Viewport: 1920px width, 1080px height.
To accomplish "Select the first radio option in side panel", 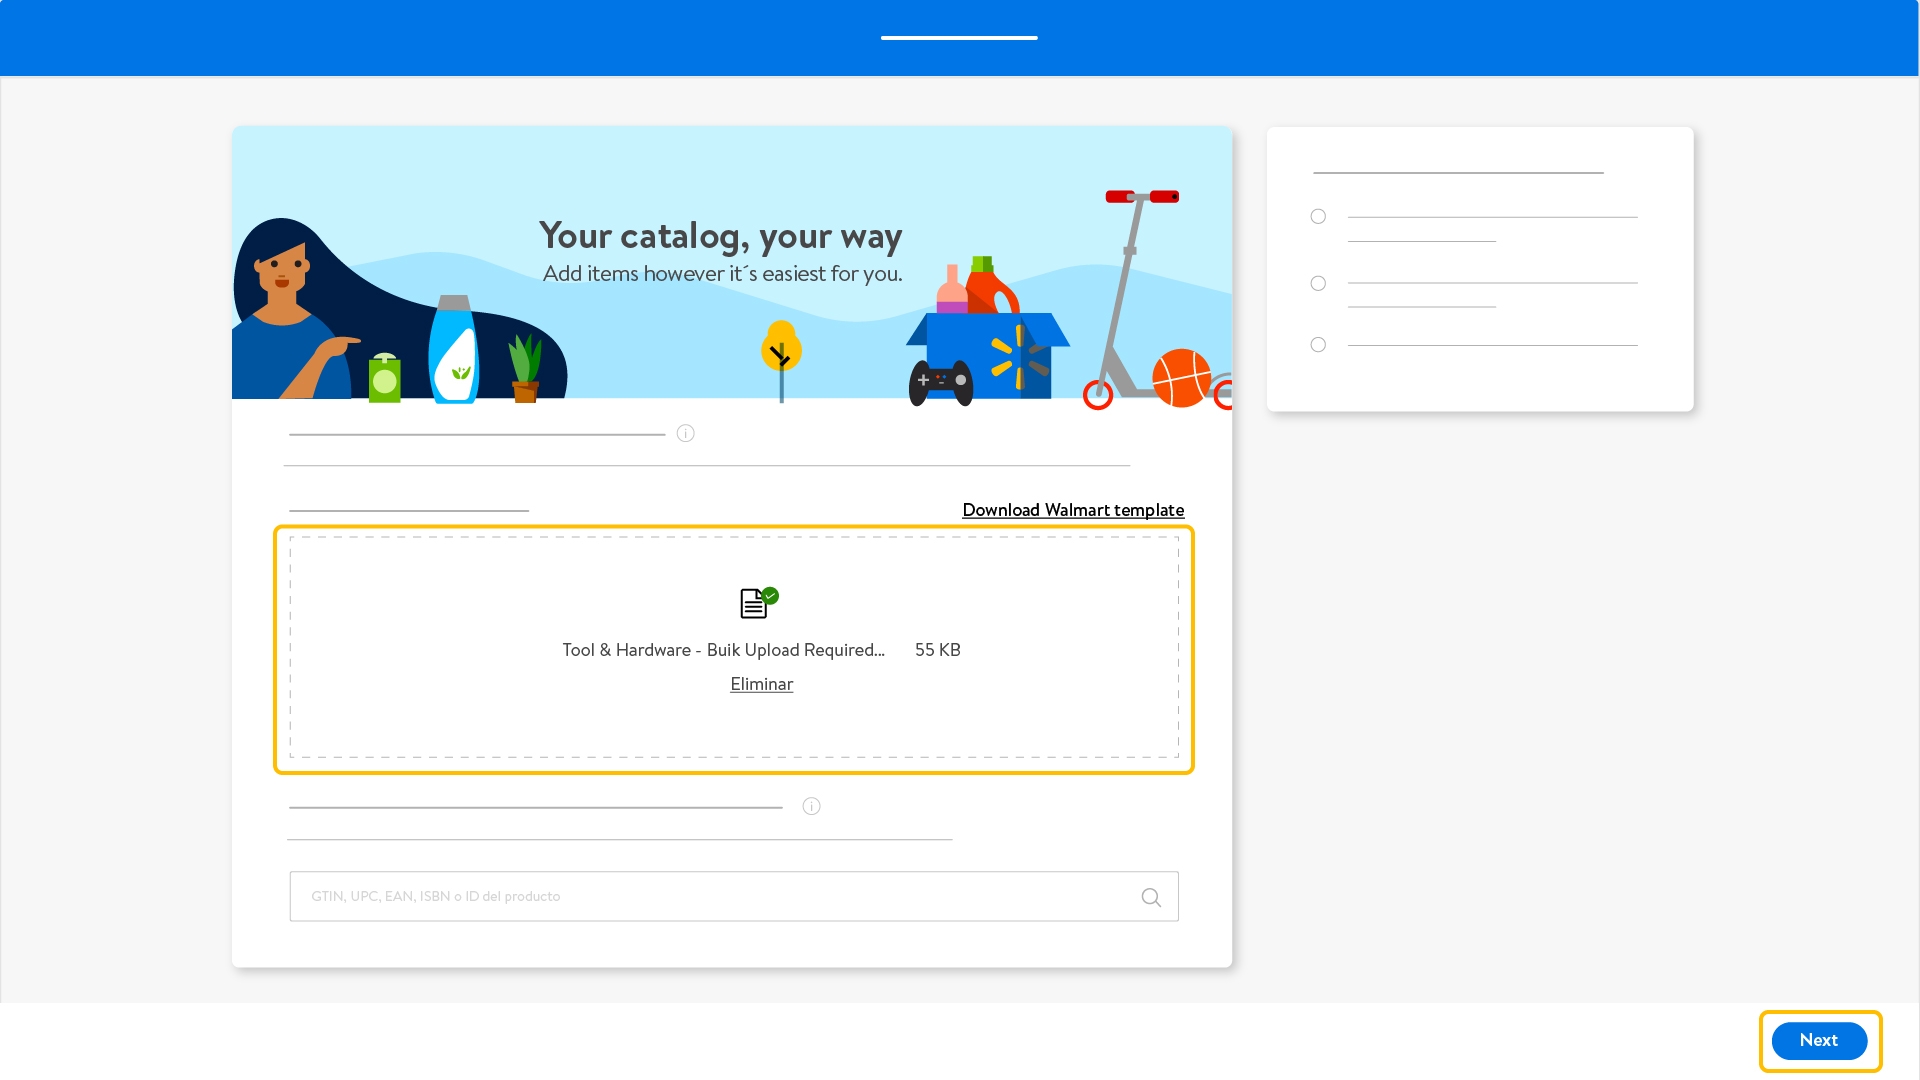I will point(1318,216).
